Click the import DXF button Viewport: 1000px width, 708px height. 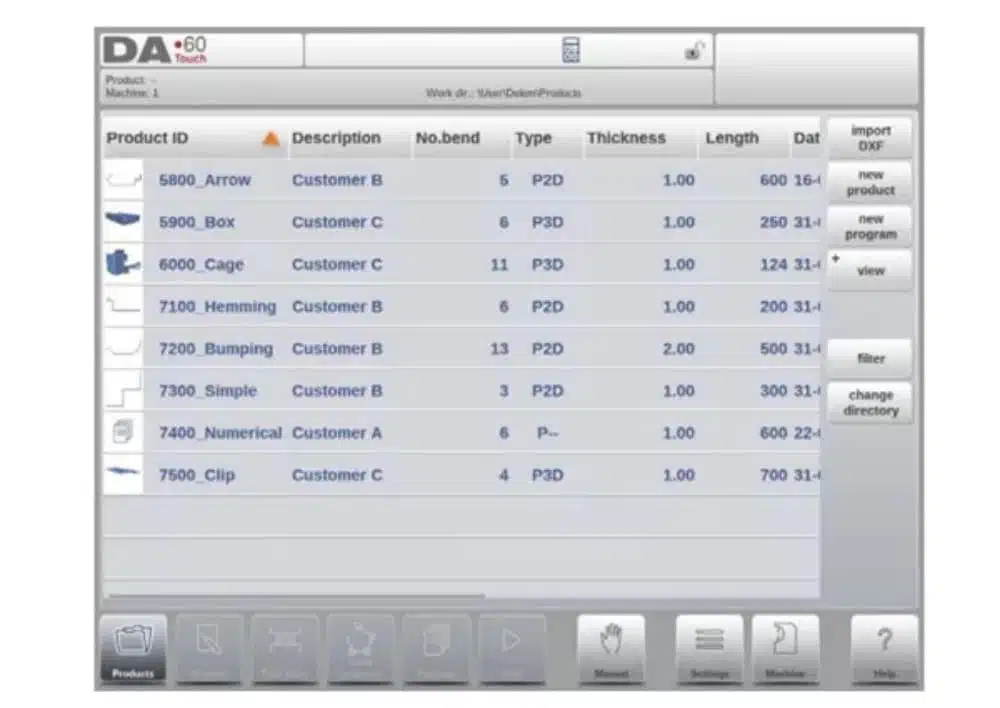(870, 138)
